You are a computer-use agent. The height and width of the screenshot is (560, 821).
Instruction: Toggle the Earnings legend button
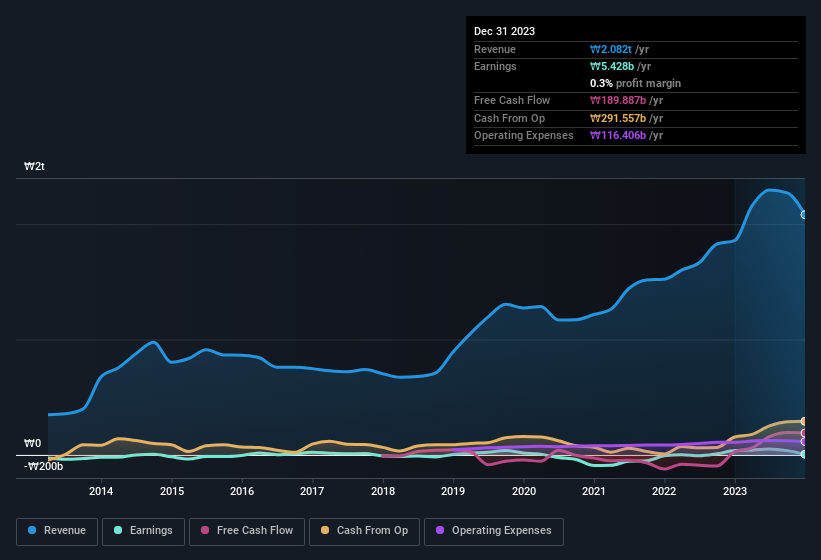(x=143, y=531)
